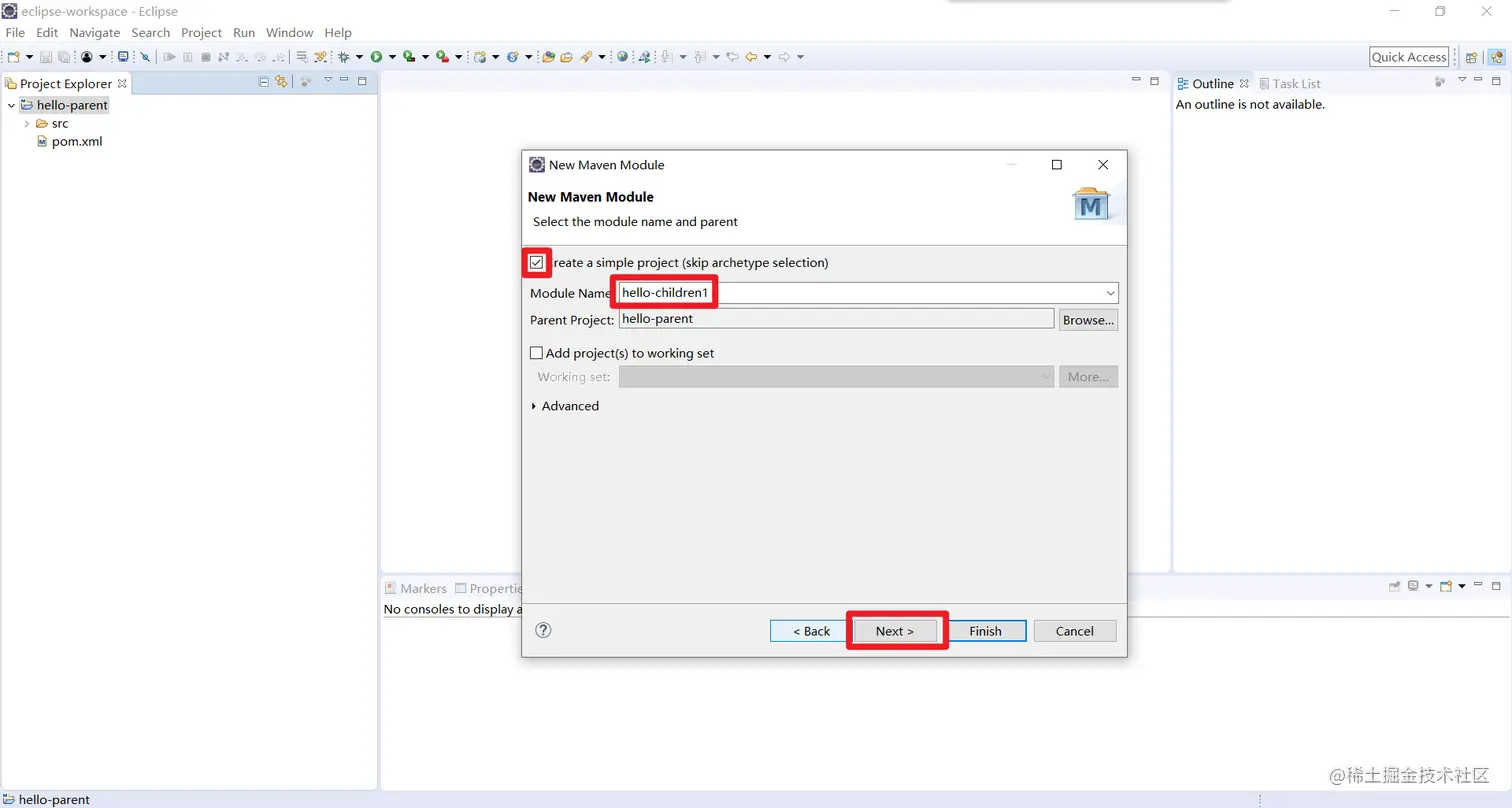1512x808 pixels.
Task: Open the Debug button dropdown arrow
Action: pyautogui.click(x=359, y=57)
